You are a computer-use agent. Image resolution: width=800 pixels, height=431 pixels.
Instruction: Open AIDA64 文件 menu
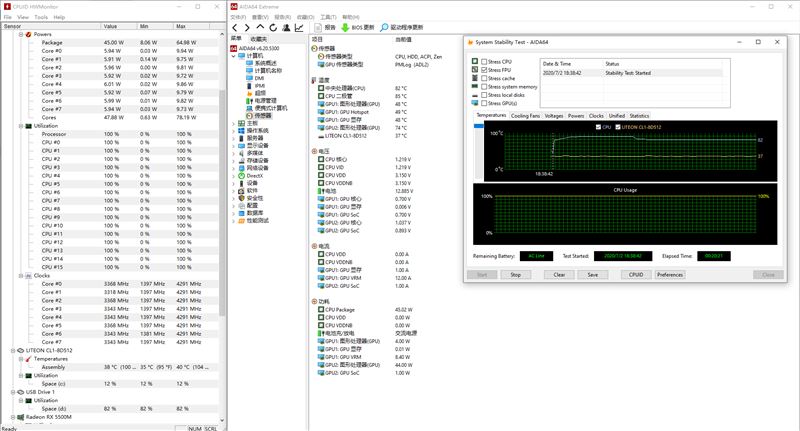click(x=238, y=17)
